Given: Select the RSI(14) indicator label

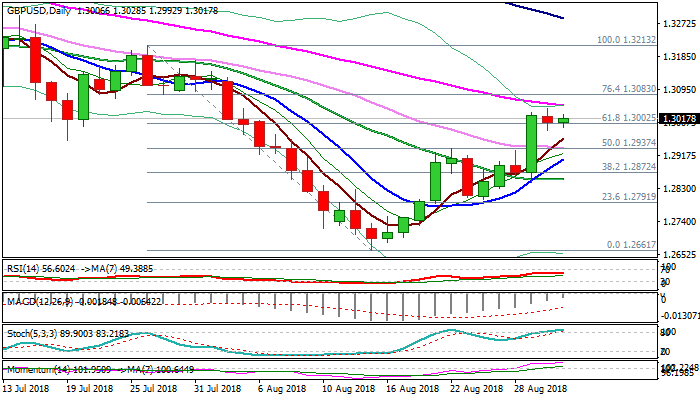Looking at the screenshot, I should [22, 268].
